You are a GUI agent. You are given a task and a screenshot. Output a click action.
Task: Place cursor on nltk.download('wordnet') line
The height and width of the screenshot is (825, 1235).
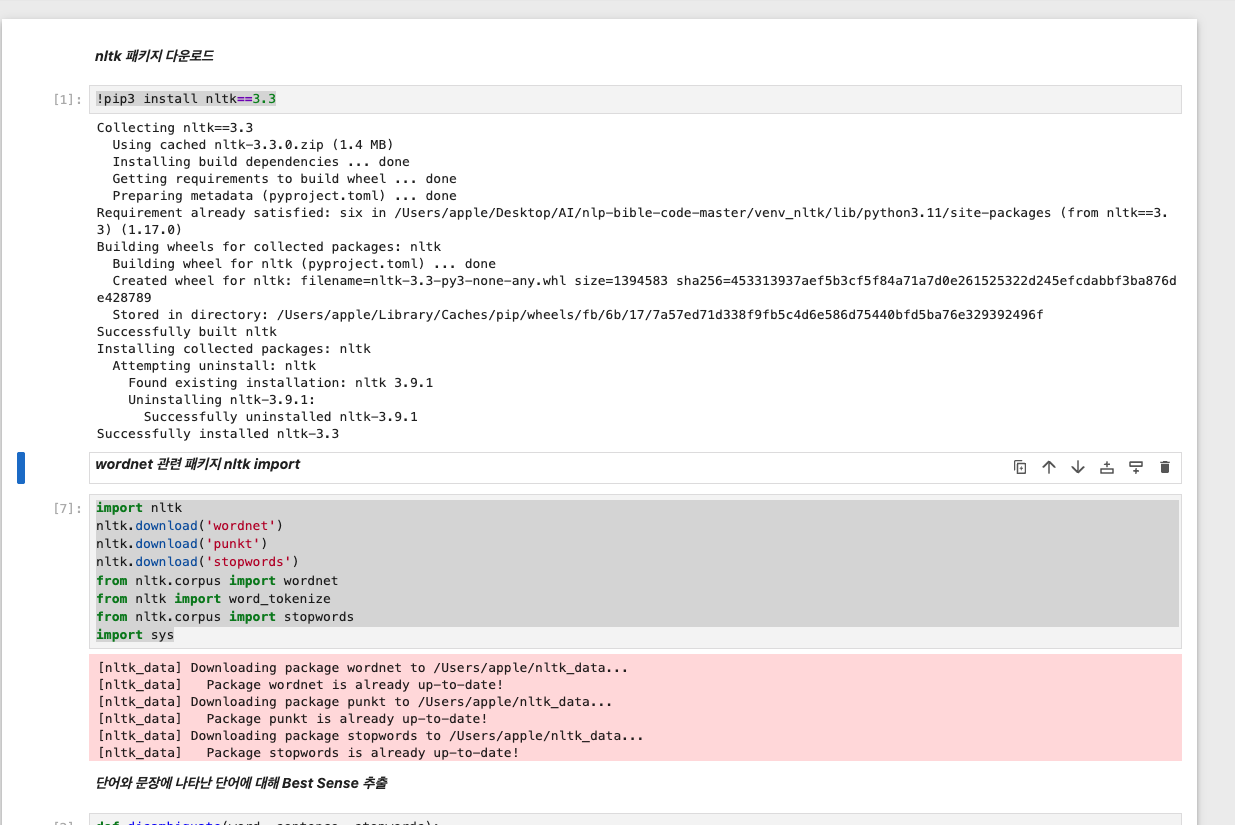(190, 526)
